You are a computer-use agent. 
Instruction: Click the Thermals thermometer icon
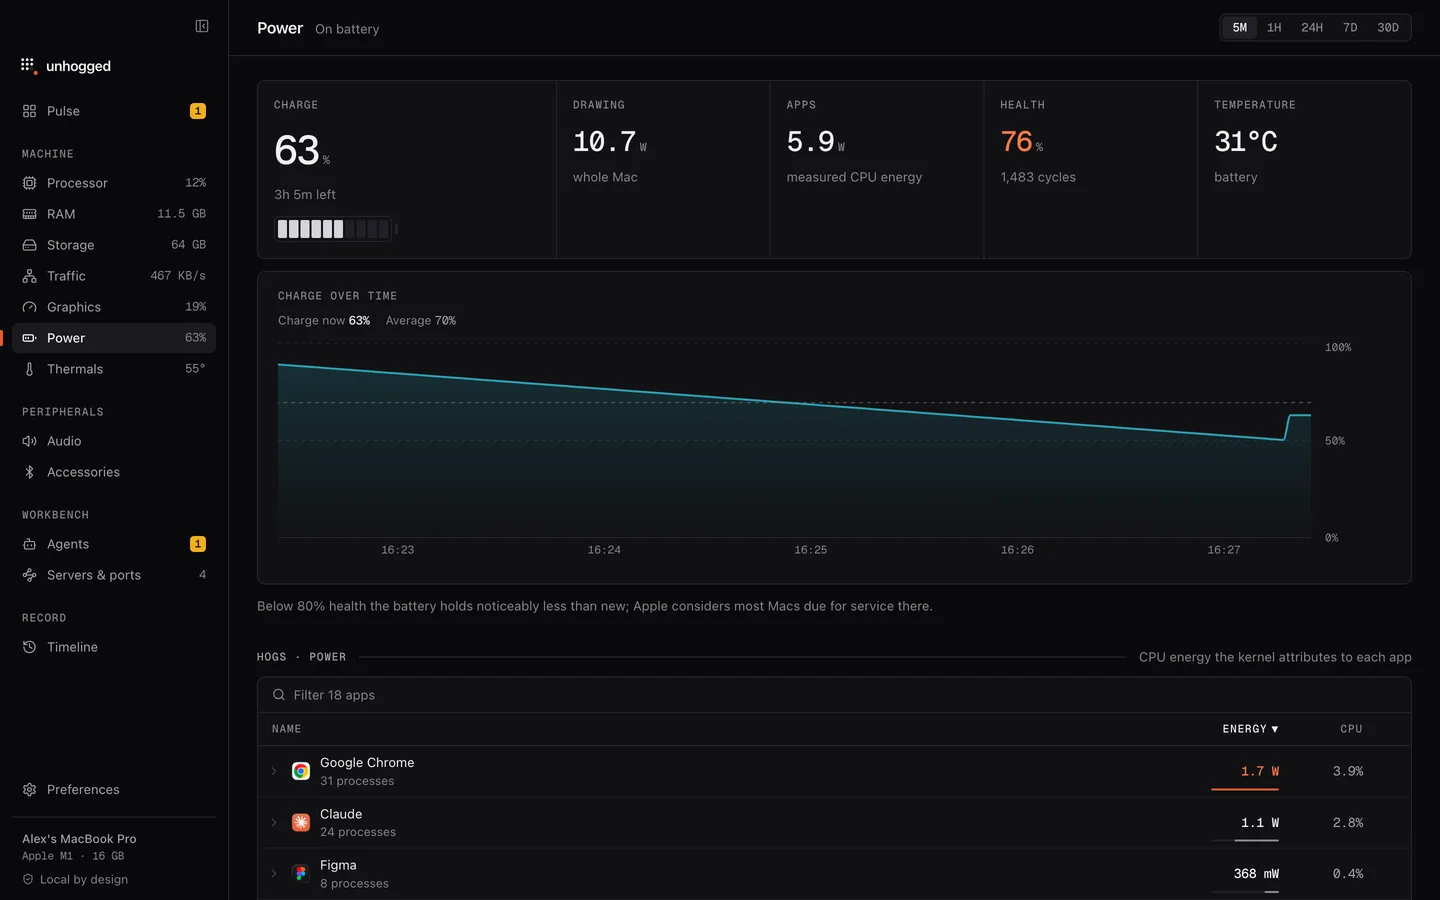(29, 369)
